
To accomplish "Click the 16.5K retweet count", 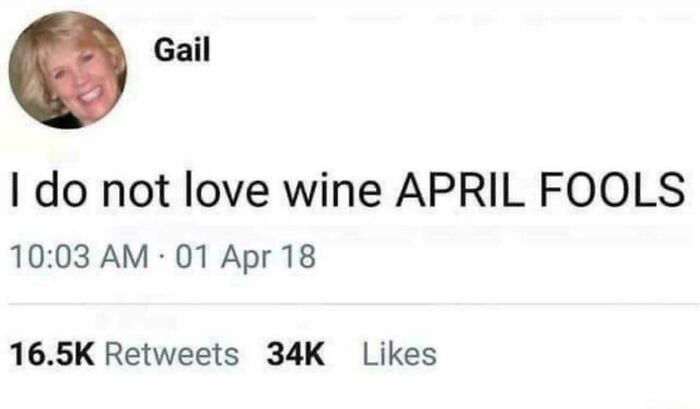I will (52, 354).
